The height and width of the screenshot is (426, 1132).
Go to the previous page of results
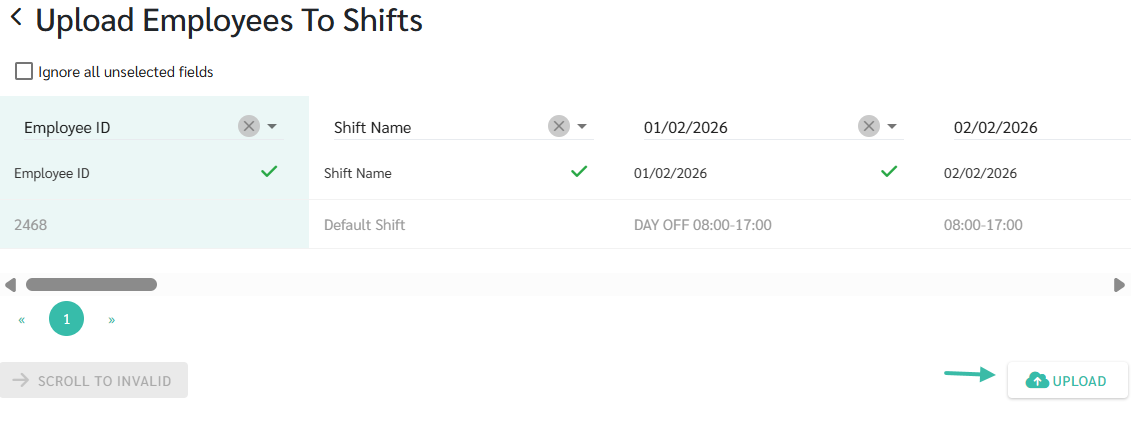22,320
